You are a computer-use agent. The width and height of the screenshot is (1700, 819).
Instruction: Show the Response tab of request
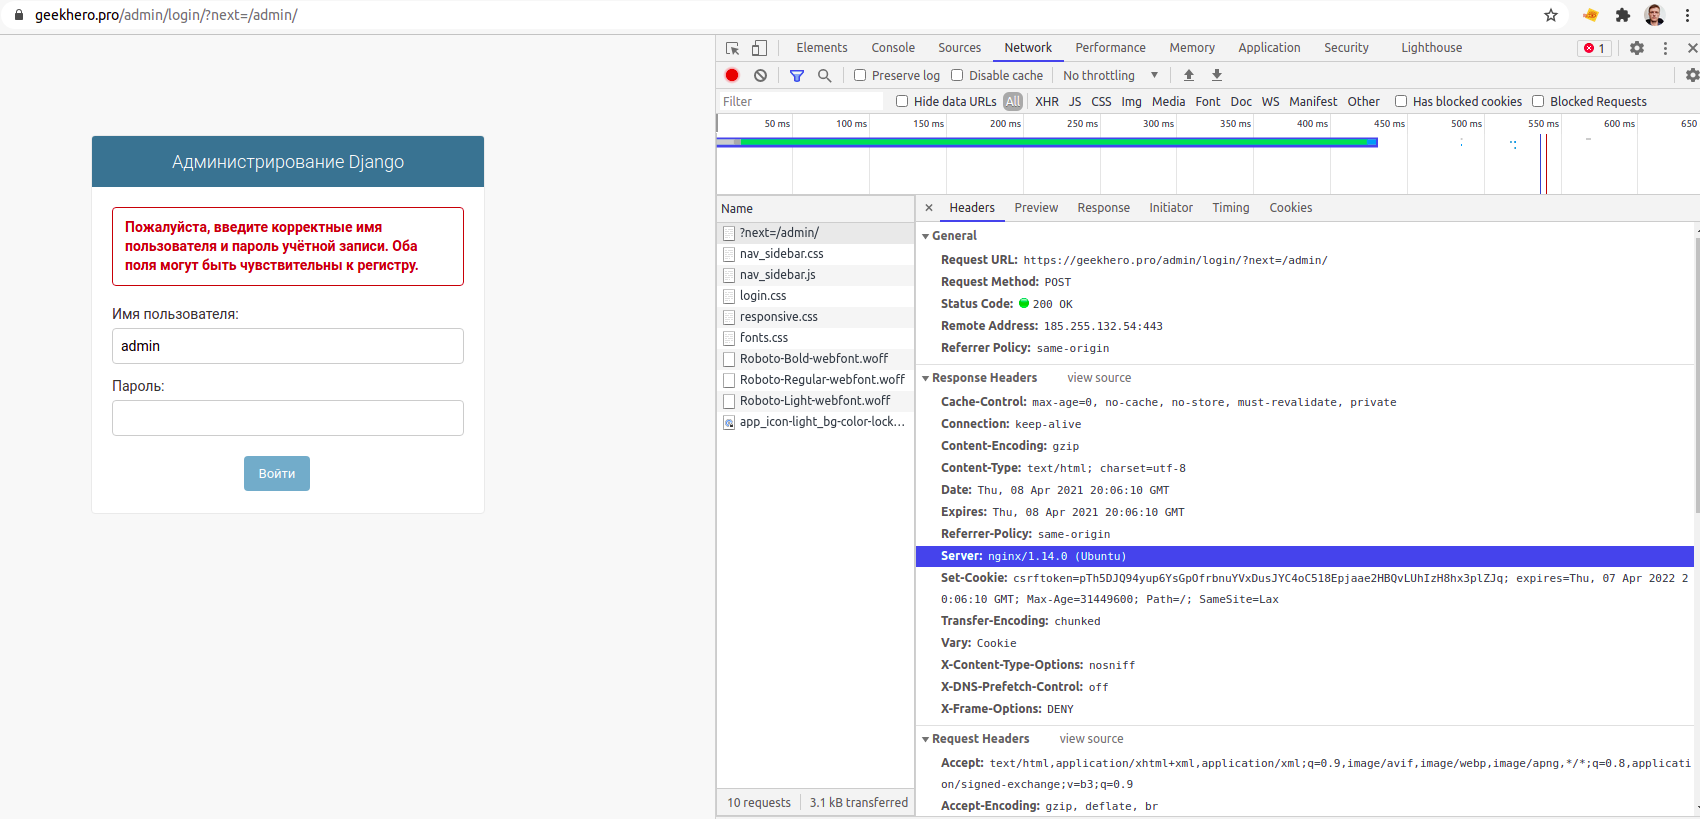(1103, 208)
